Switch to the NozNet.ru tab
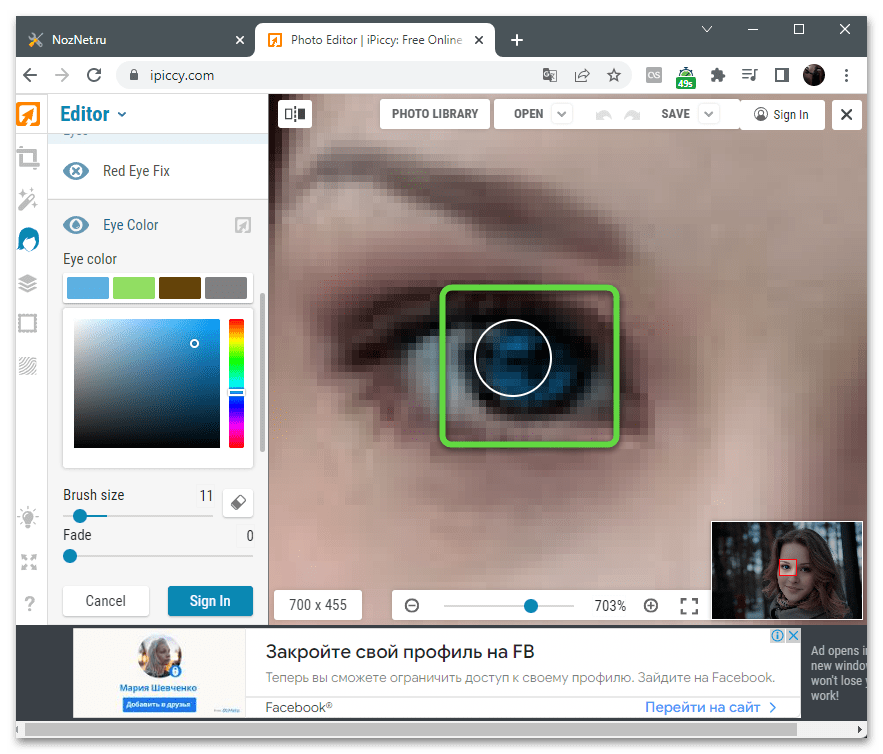The height and width of the screenshot is (754, 883). pos(135,40)
